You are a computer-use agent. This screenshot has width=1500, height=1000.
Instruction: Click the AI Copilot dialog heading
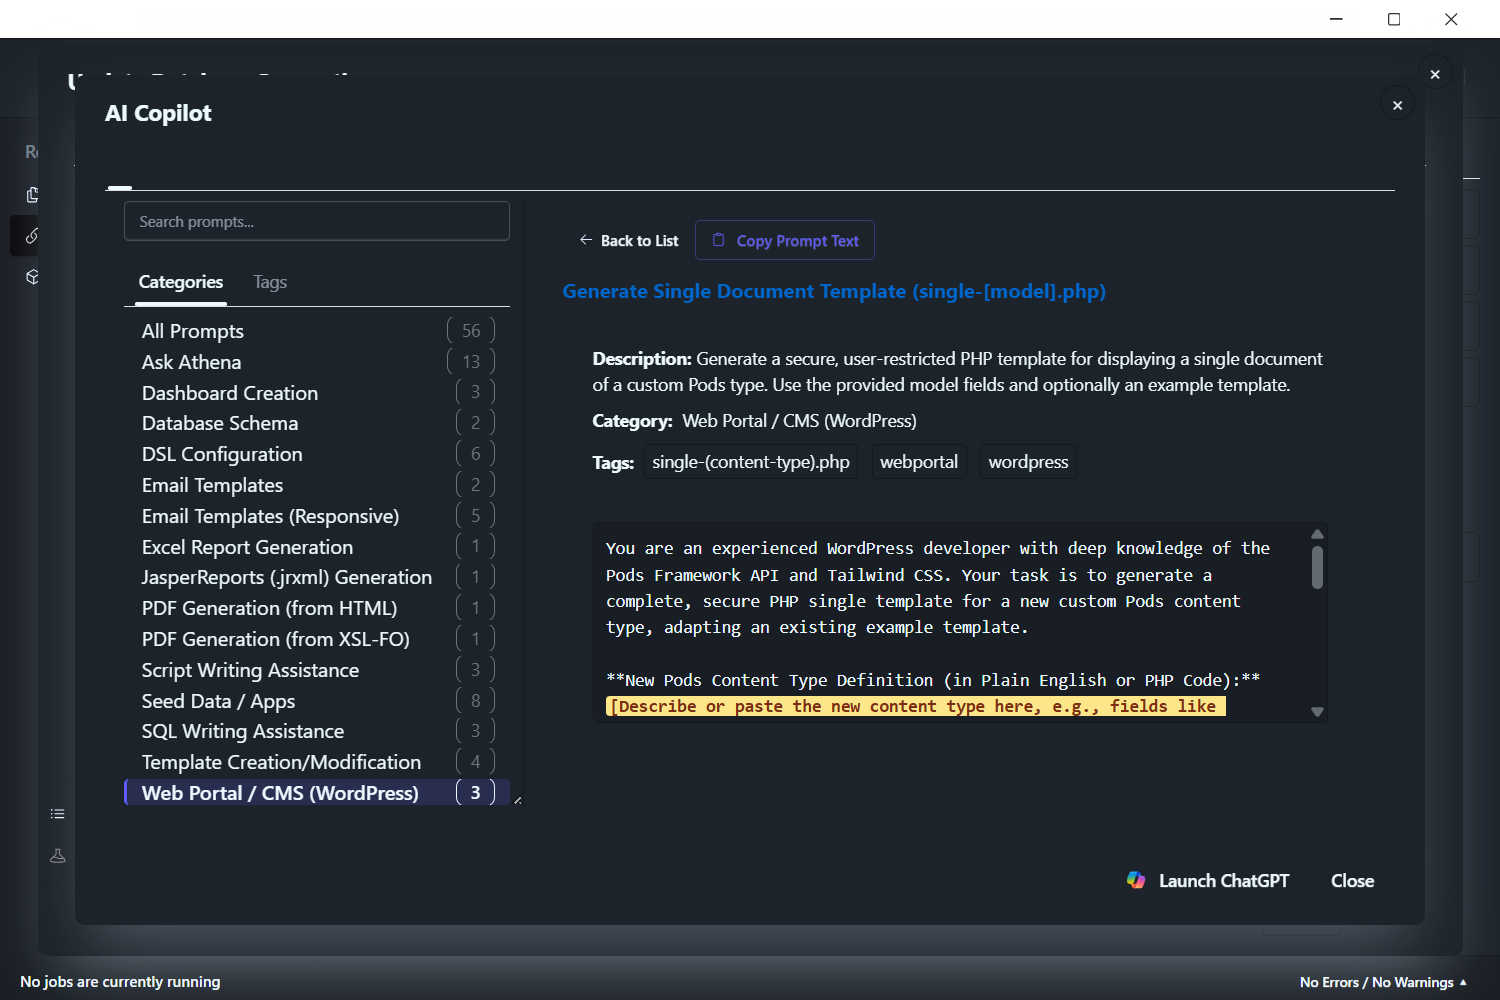pyautogui.click(x=158, y=113)
